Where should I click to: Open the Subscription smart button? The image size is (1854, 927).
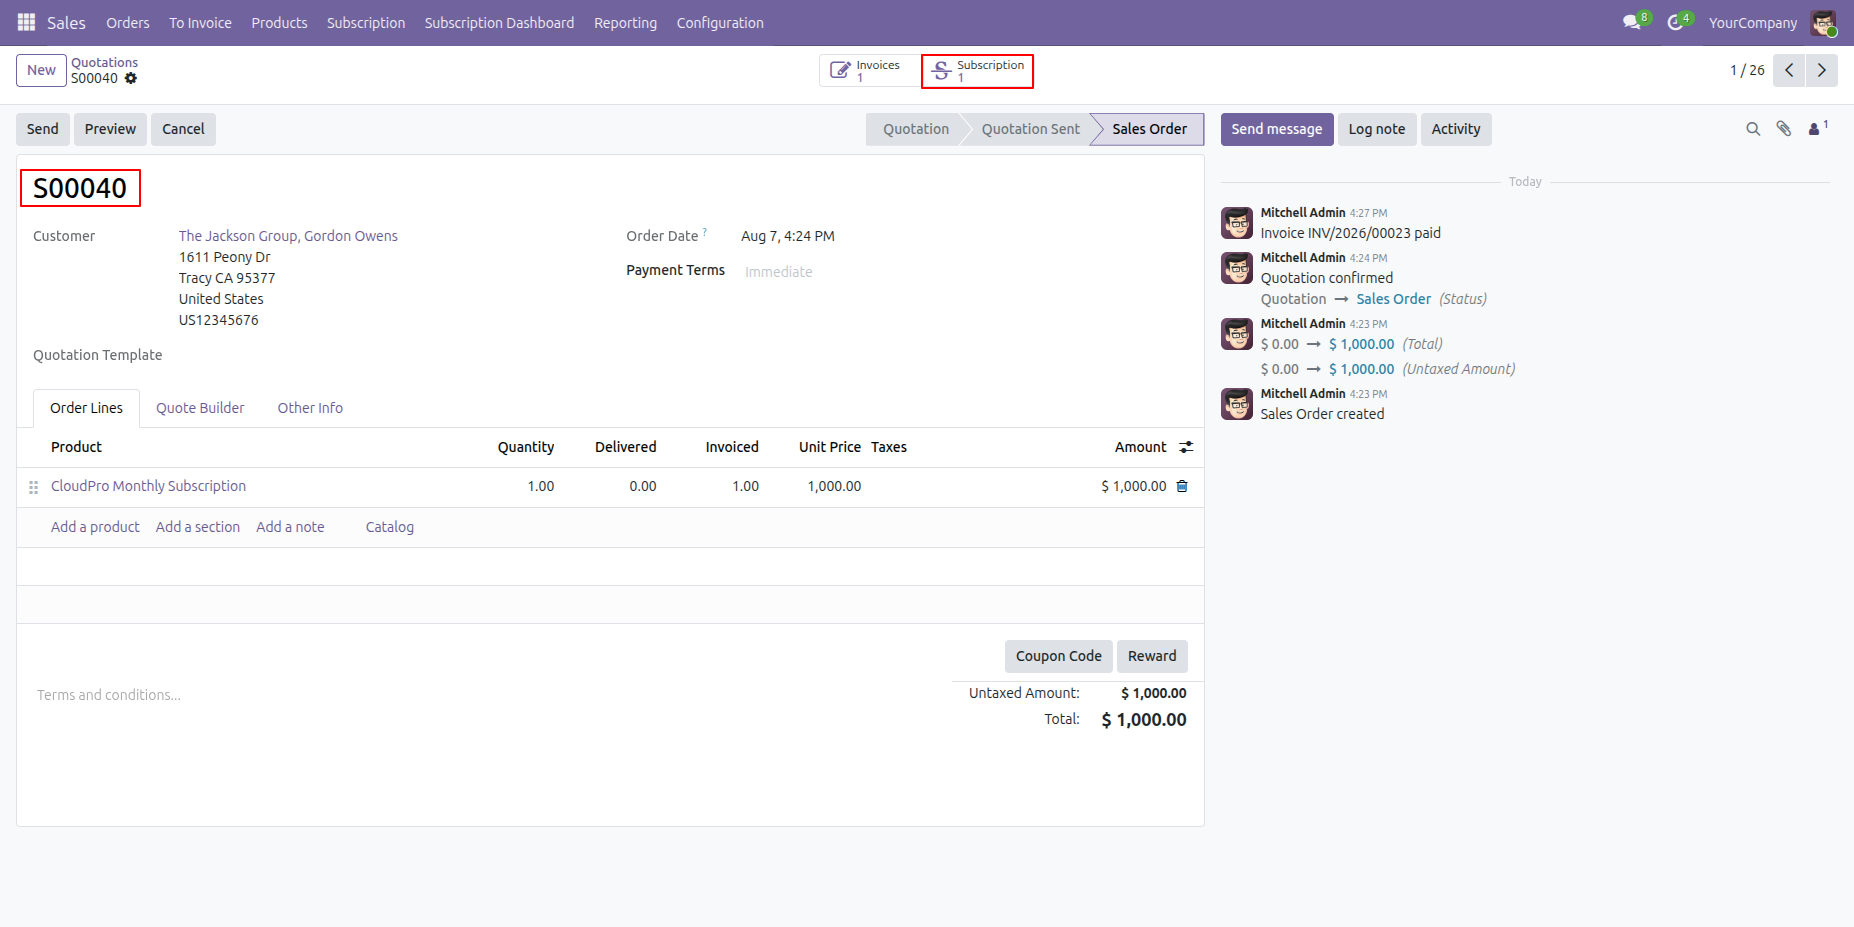pyautogui.click(x=977, y=71)
